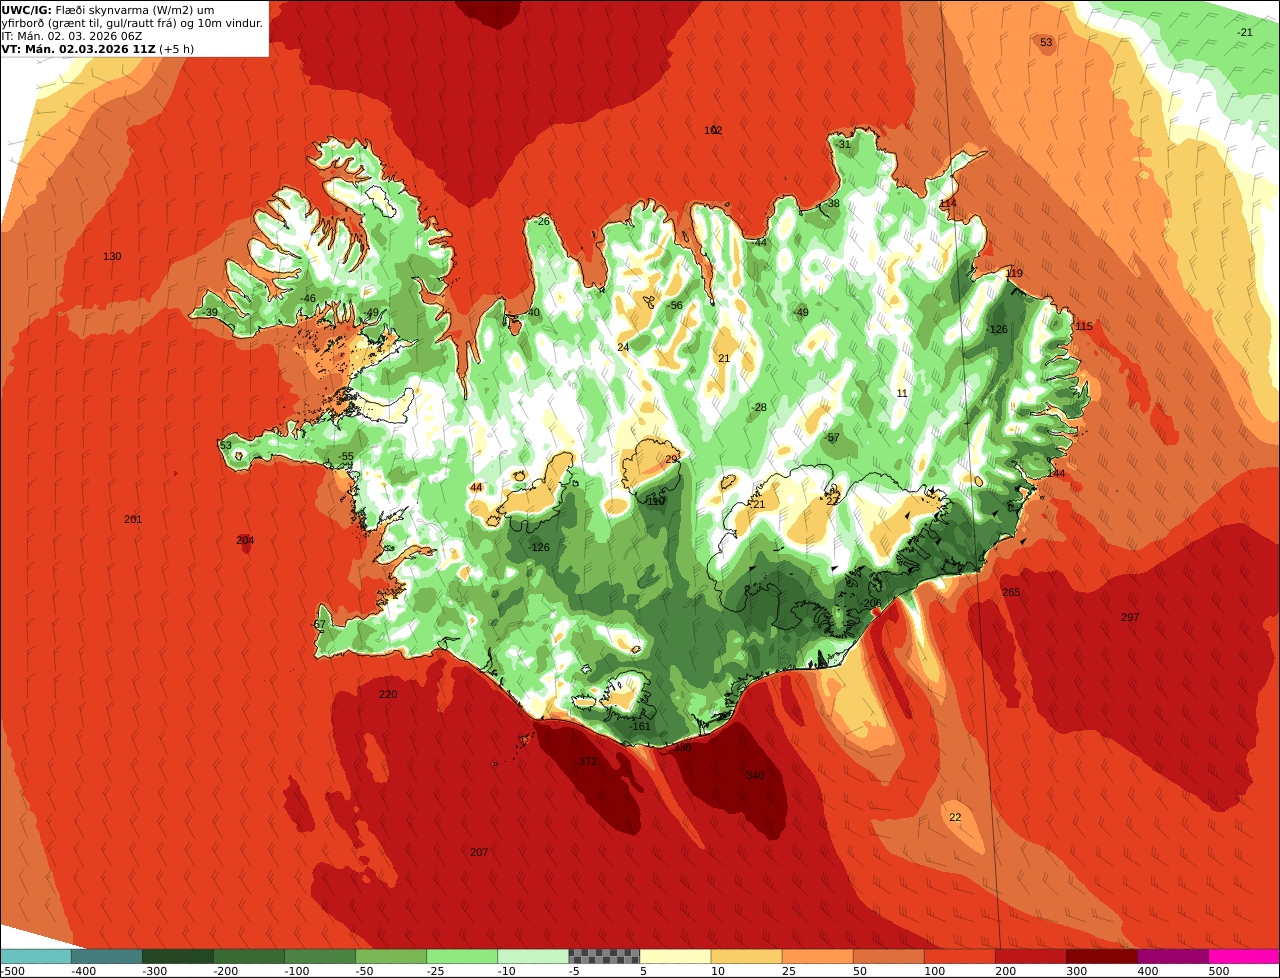This screenshot has height=978, width=1280.
Task: Click the light green swatch between -25 and -10
Action: (x=461, y=956)
